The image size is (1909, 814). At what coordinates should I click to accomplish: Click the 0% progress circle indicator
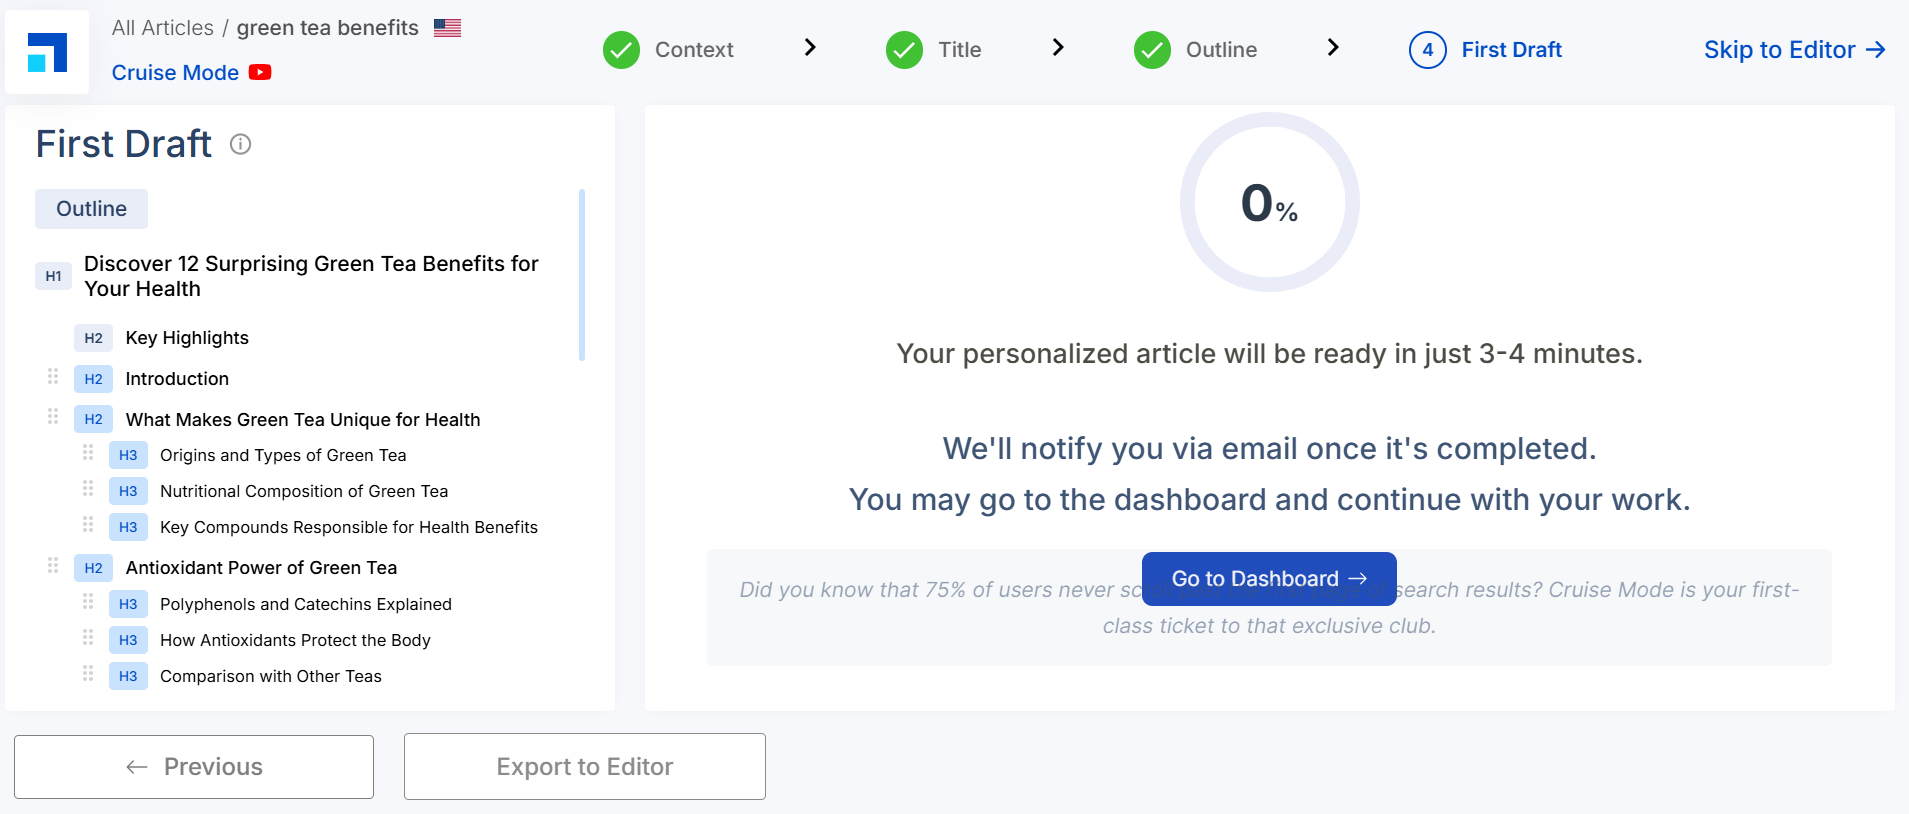point(1269,202)
